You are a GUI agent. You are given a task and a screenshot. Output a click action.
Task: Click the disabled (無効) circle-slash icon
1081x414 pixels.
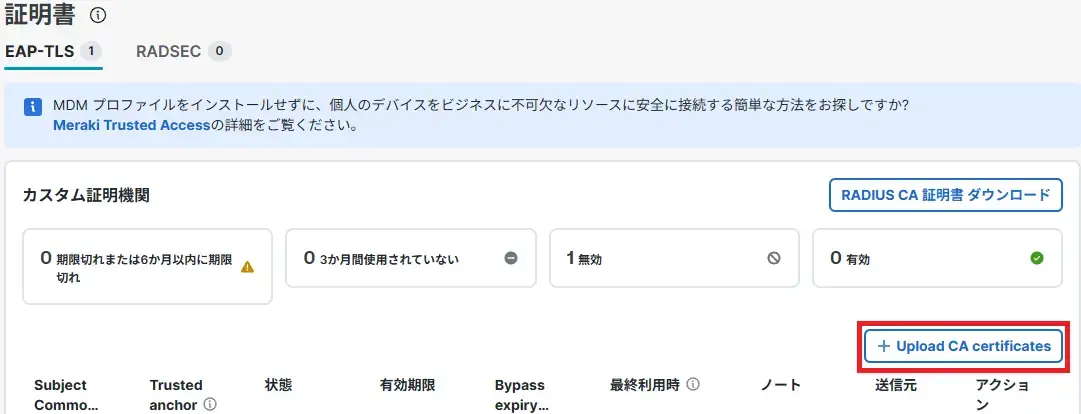click(774, 258)
